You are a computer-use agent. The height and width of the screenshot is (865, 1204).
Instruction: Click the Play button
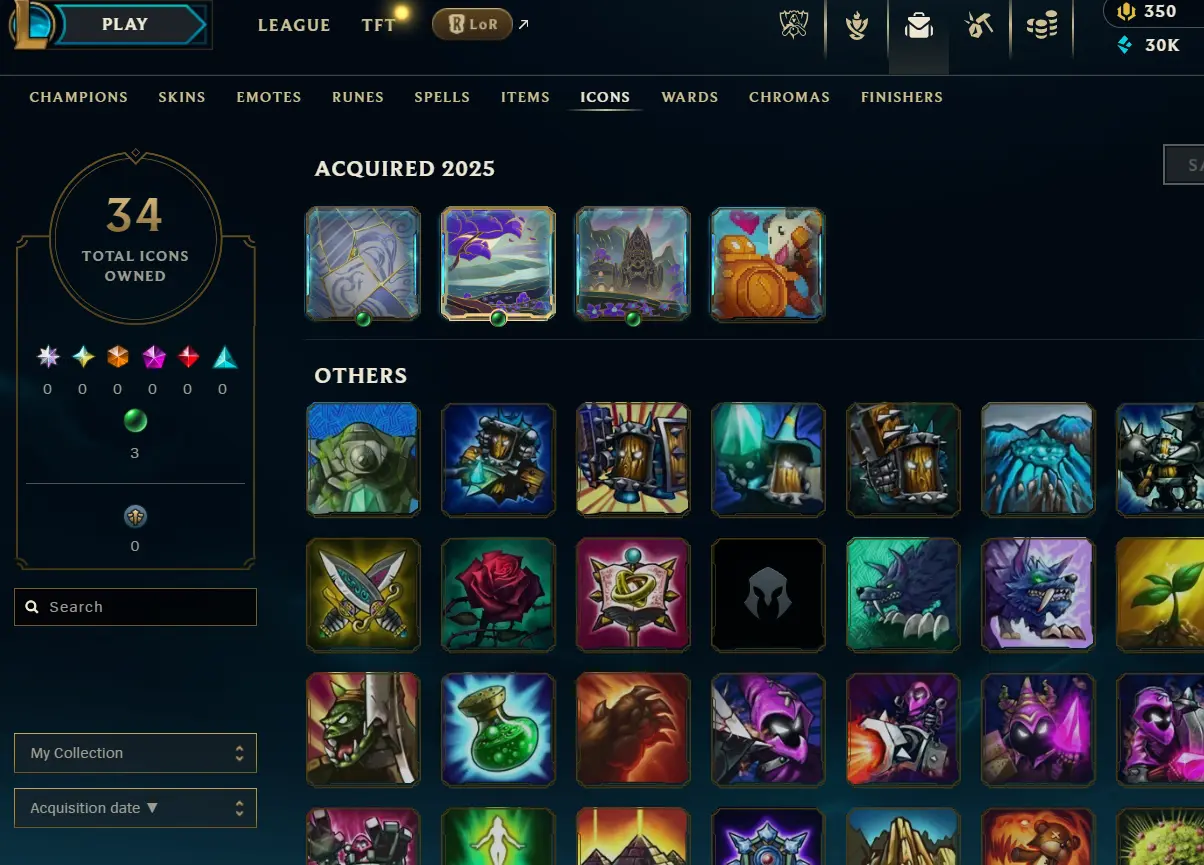125,24
